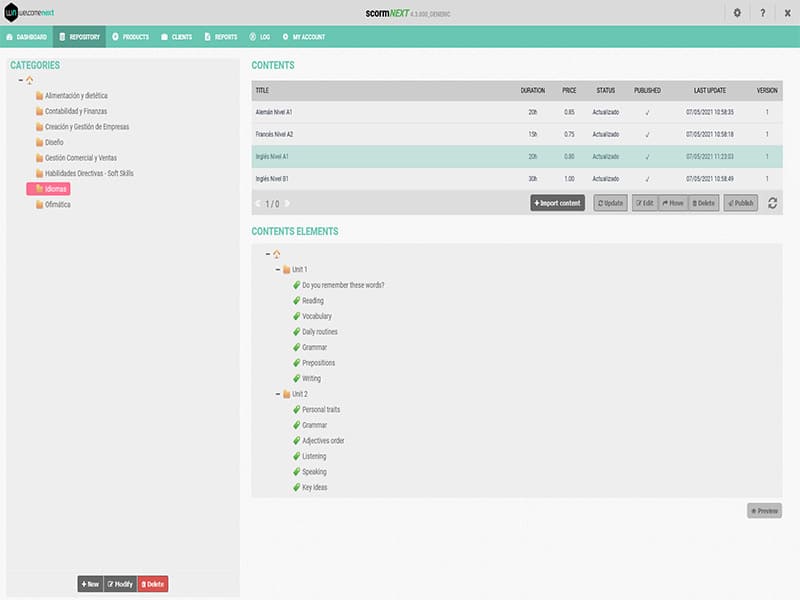
Task: Collapse the Categories root node
Action: coord(20,80)
